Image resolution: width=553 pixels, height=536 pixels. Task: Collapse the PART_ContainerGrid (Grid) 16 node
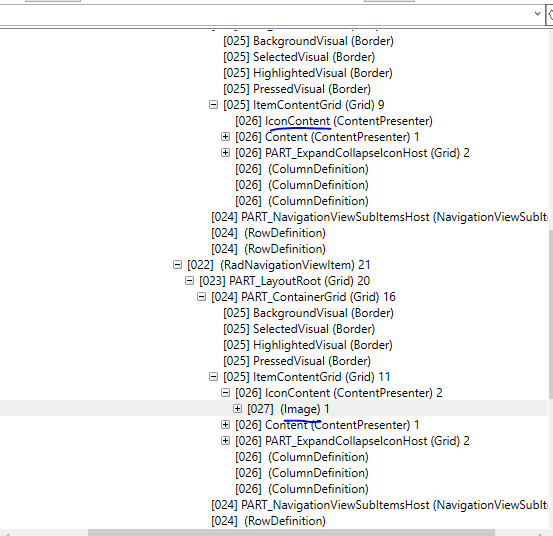pos(201,297)
